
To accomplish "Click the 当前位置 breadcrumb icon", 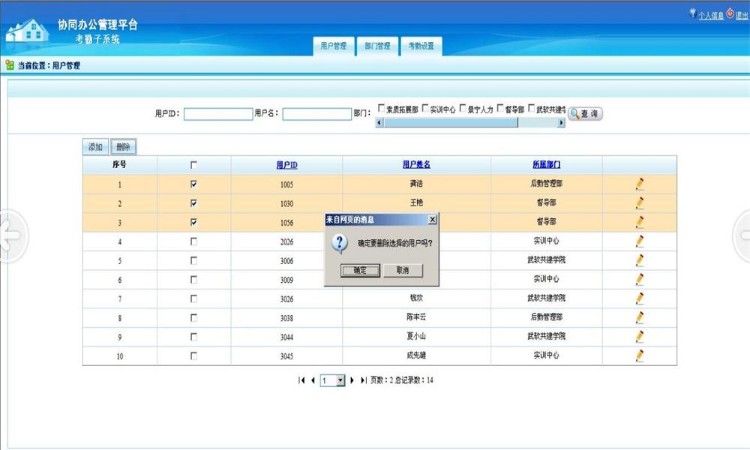I will coord(10,65).
